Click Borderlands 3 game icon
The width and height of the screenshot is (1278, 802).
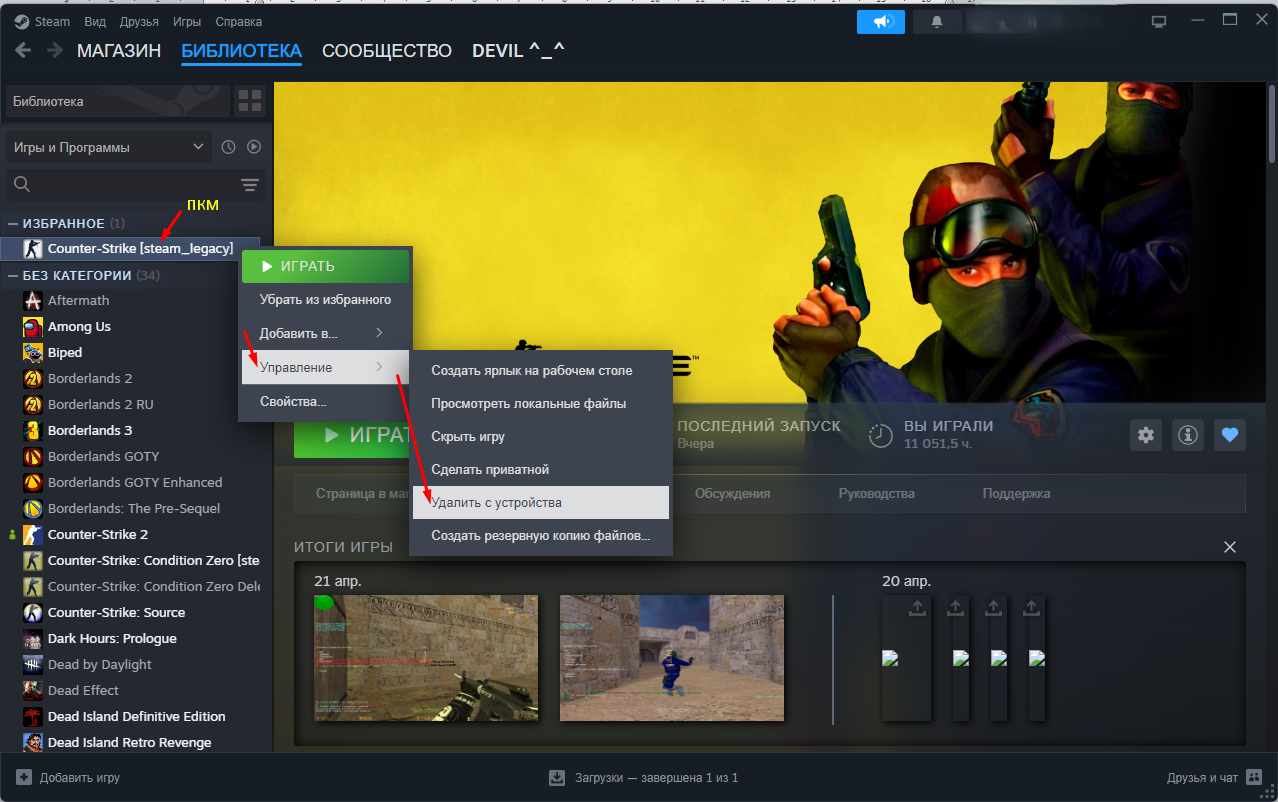click(x=33, y=430)
